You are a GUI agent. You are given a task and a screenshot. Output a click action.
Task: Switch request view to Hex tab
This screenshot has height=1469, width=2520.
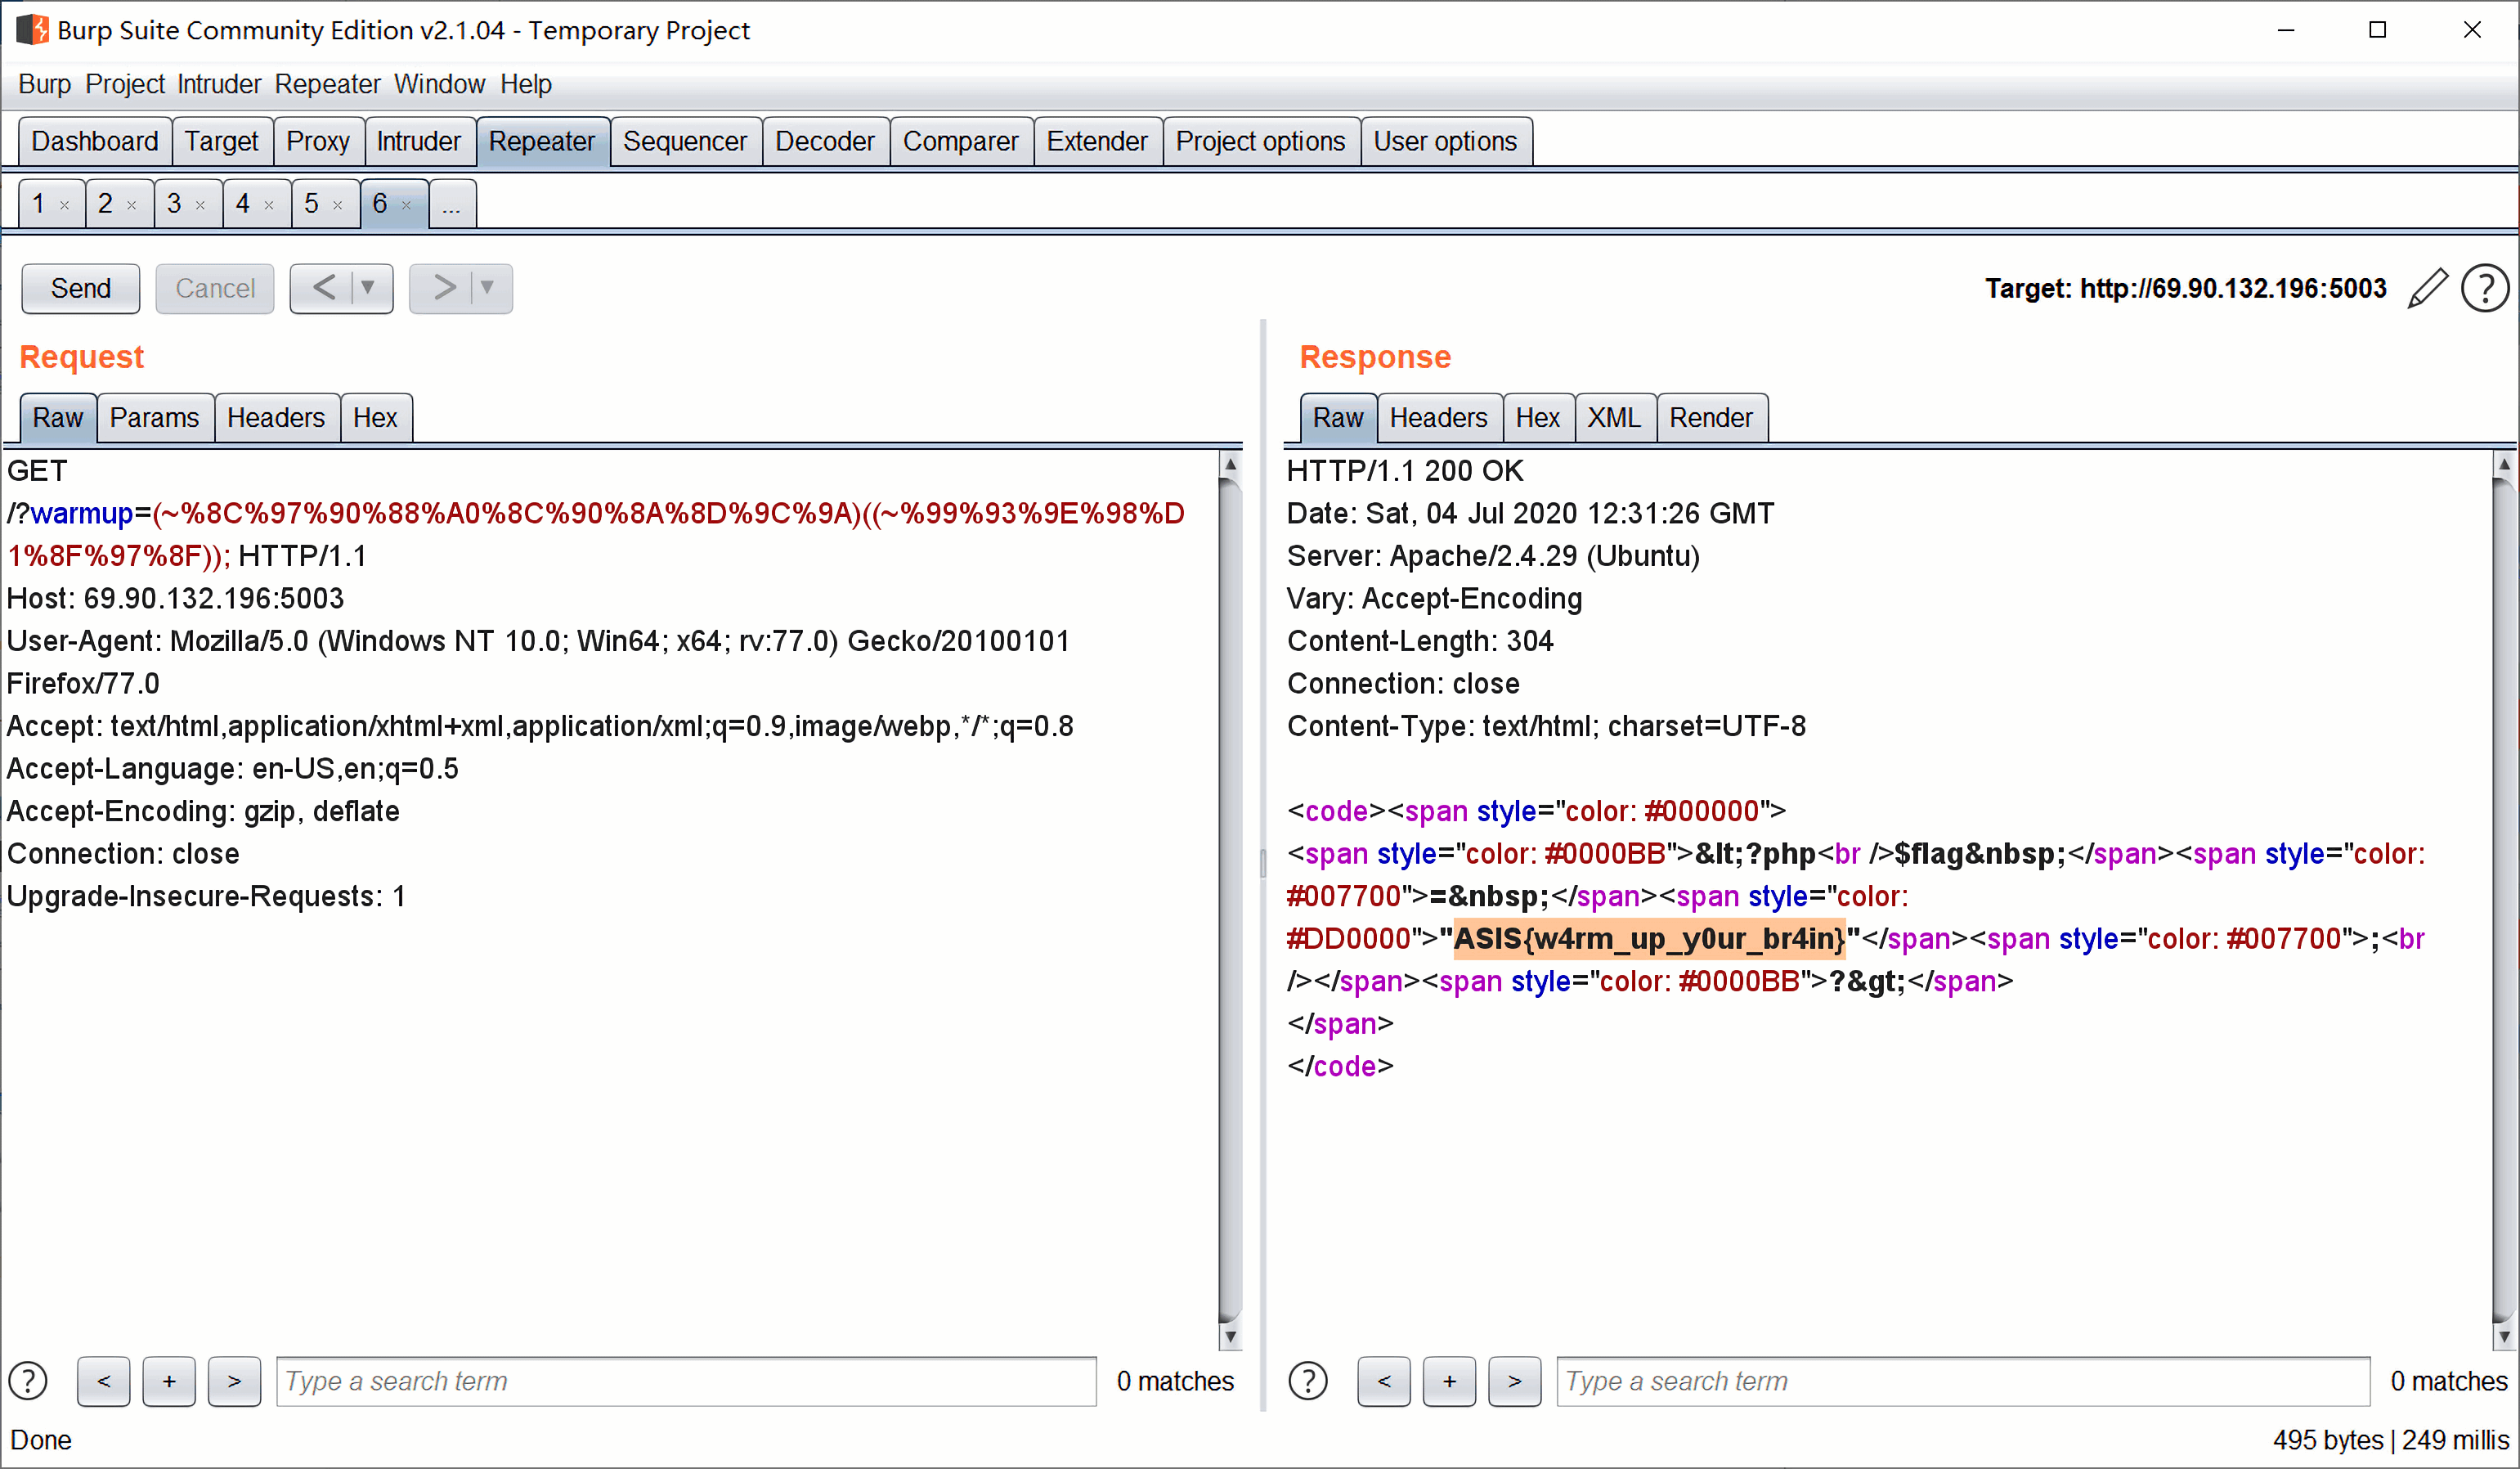pyautogui.click(x=375, y=418)
